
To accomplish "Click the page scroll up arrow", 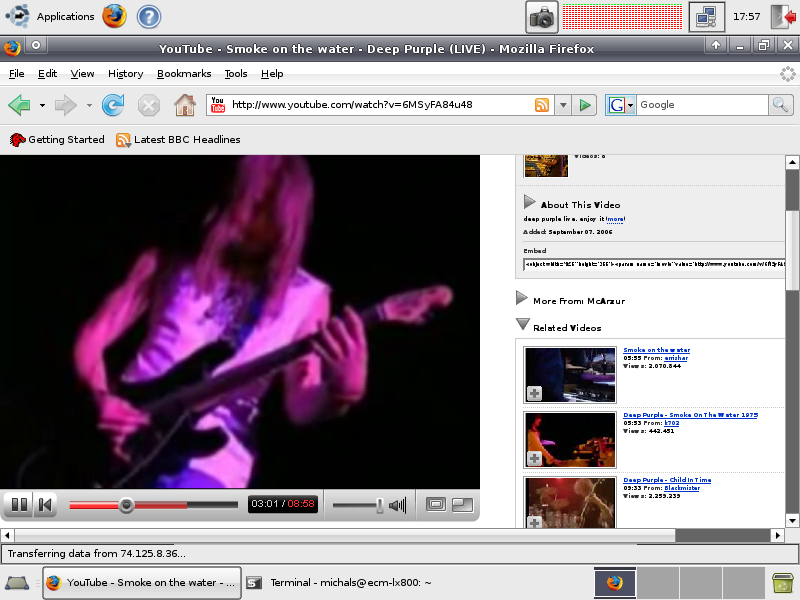I will [792, 163].
